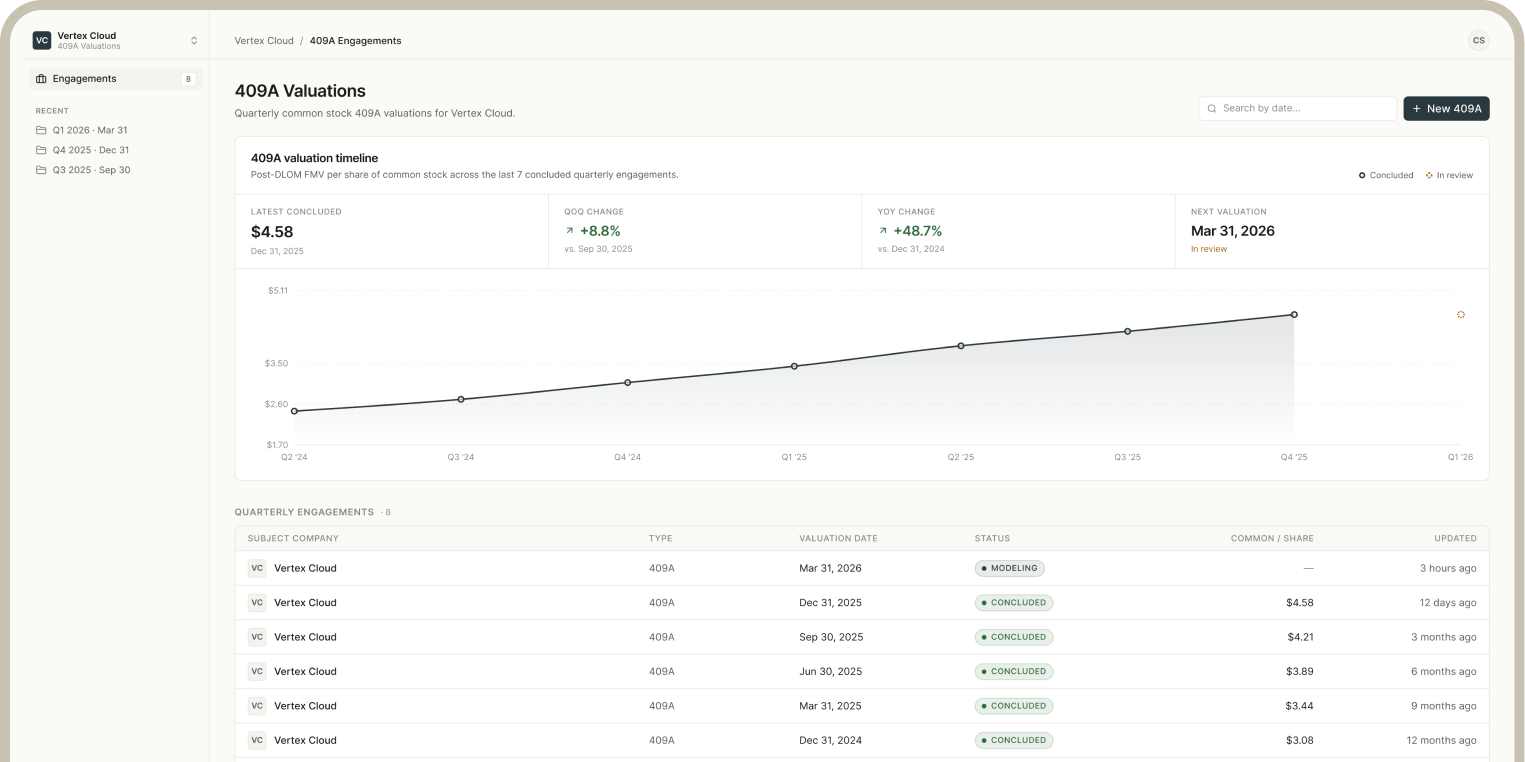The width and height of the screenshot is (1525, 762).
Task: Click VC icon in Sep 30, 2025 row
Action: pyautogui.click(x=257, y=637)
